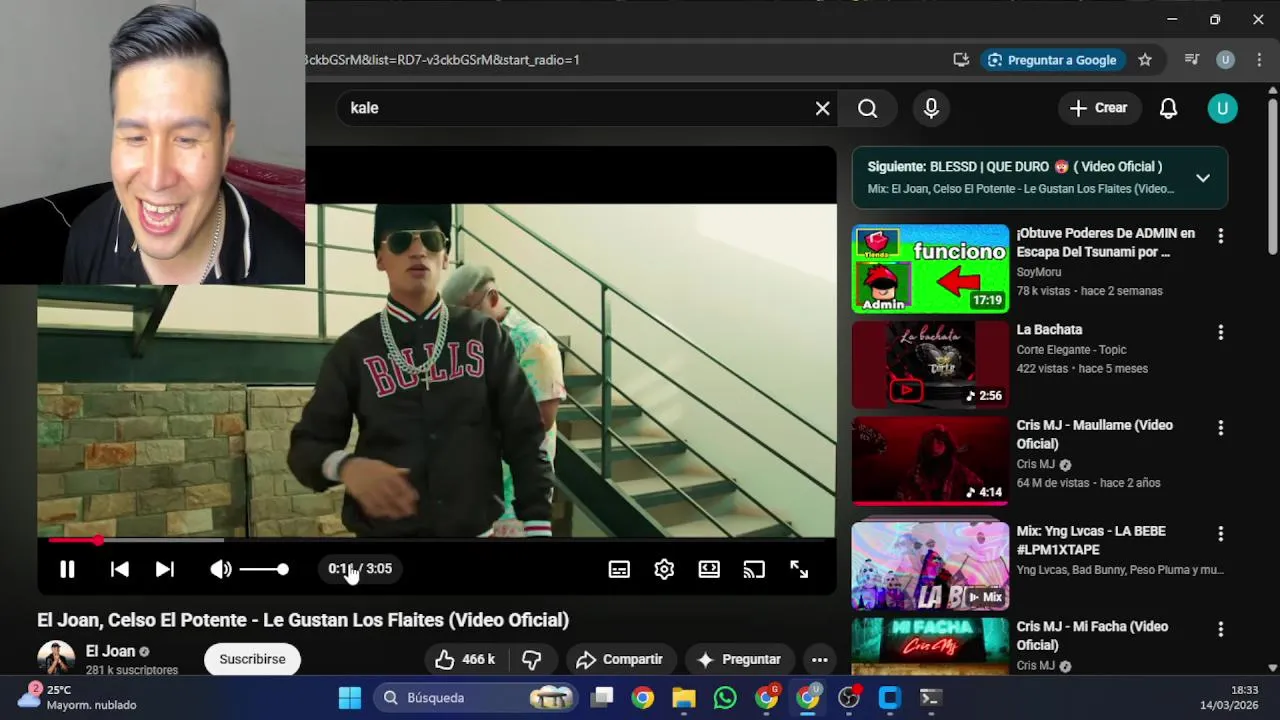Open the notifications bell
Screen dimensions: 1280x720
click(x=1168, y=108)
